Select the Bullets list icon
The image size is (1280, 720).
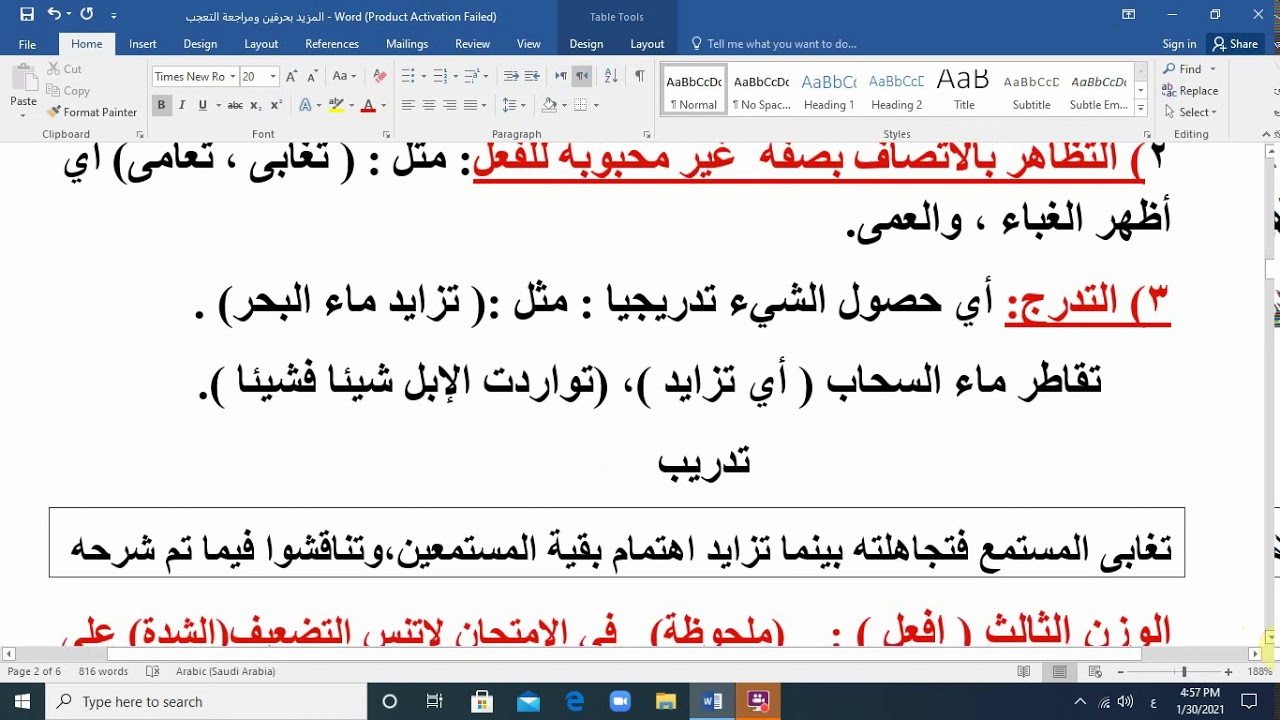(x=408, y=76)
